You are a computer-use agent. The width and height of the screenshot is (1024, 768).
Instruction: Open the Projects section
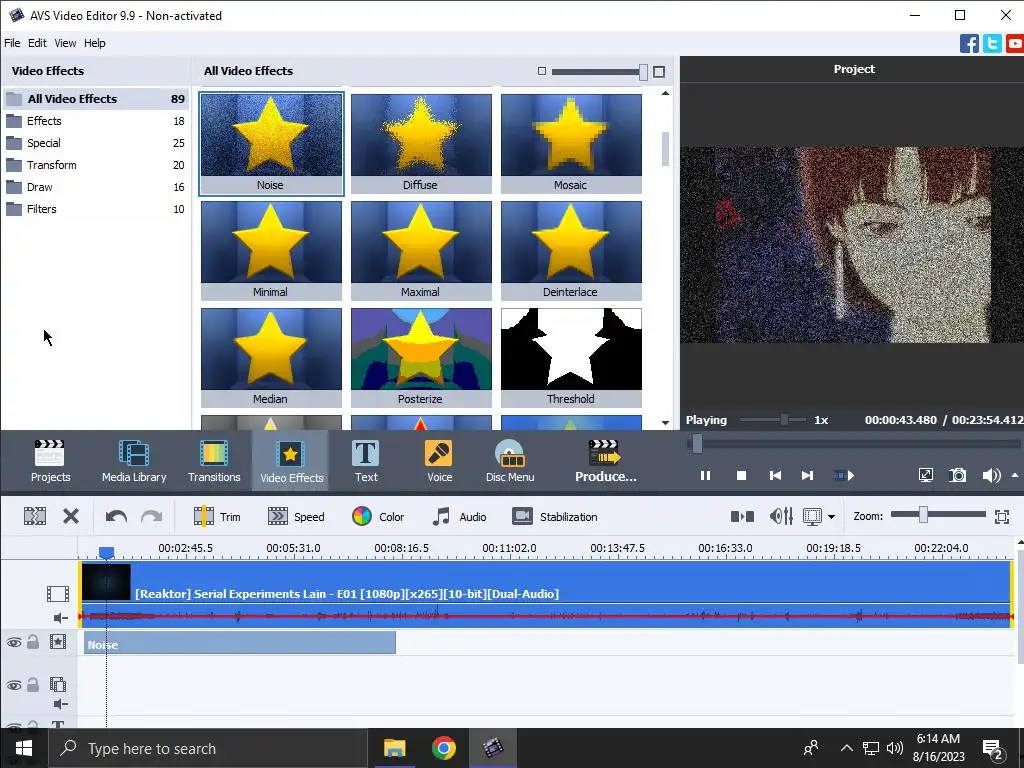tap(50, 461)
